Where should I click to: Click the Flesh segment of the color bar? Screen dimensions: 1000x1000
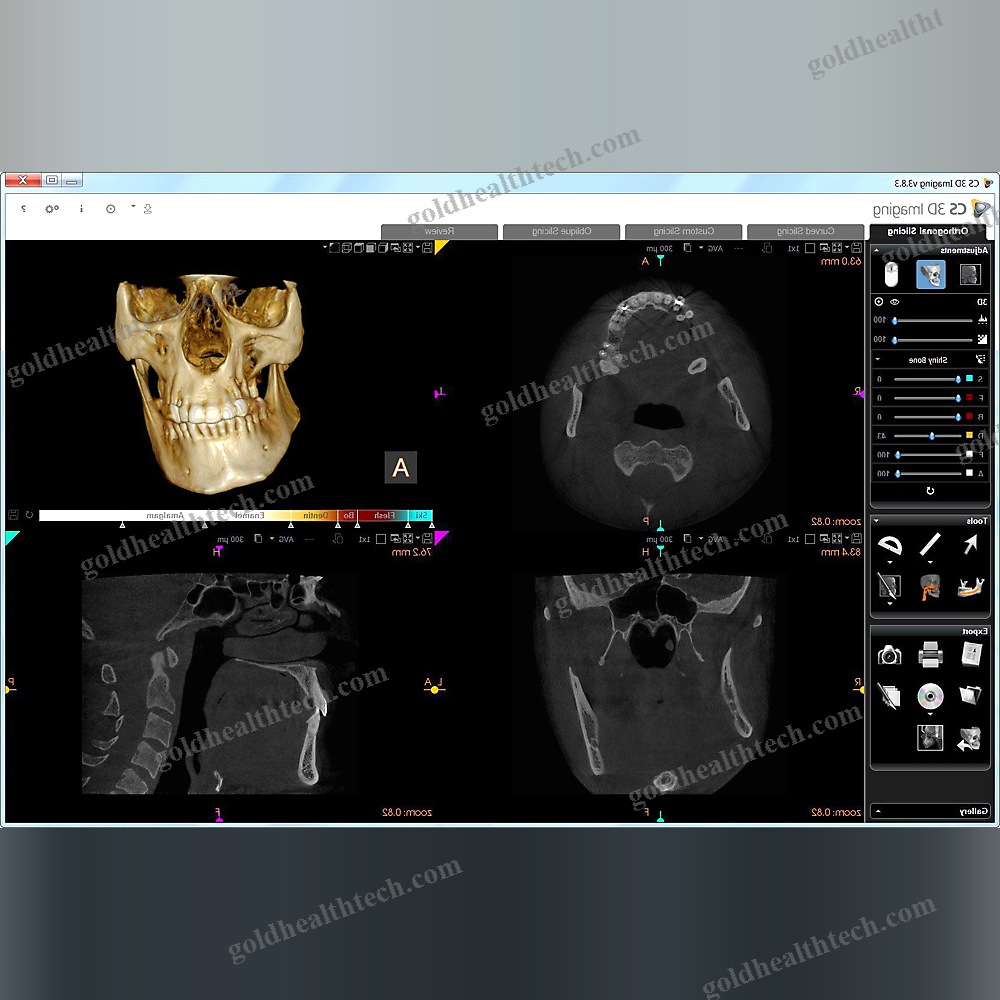(x=383, y=515)
